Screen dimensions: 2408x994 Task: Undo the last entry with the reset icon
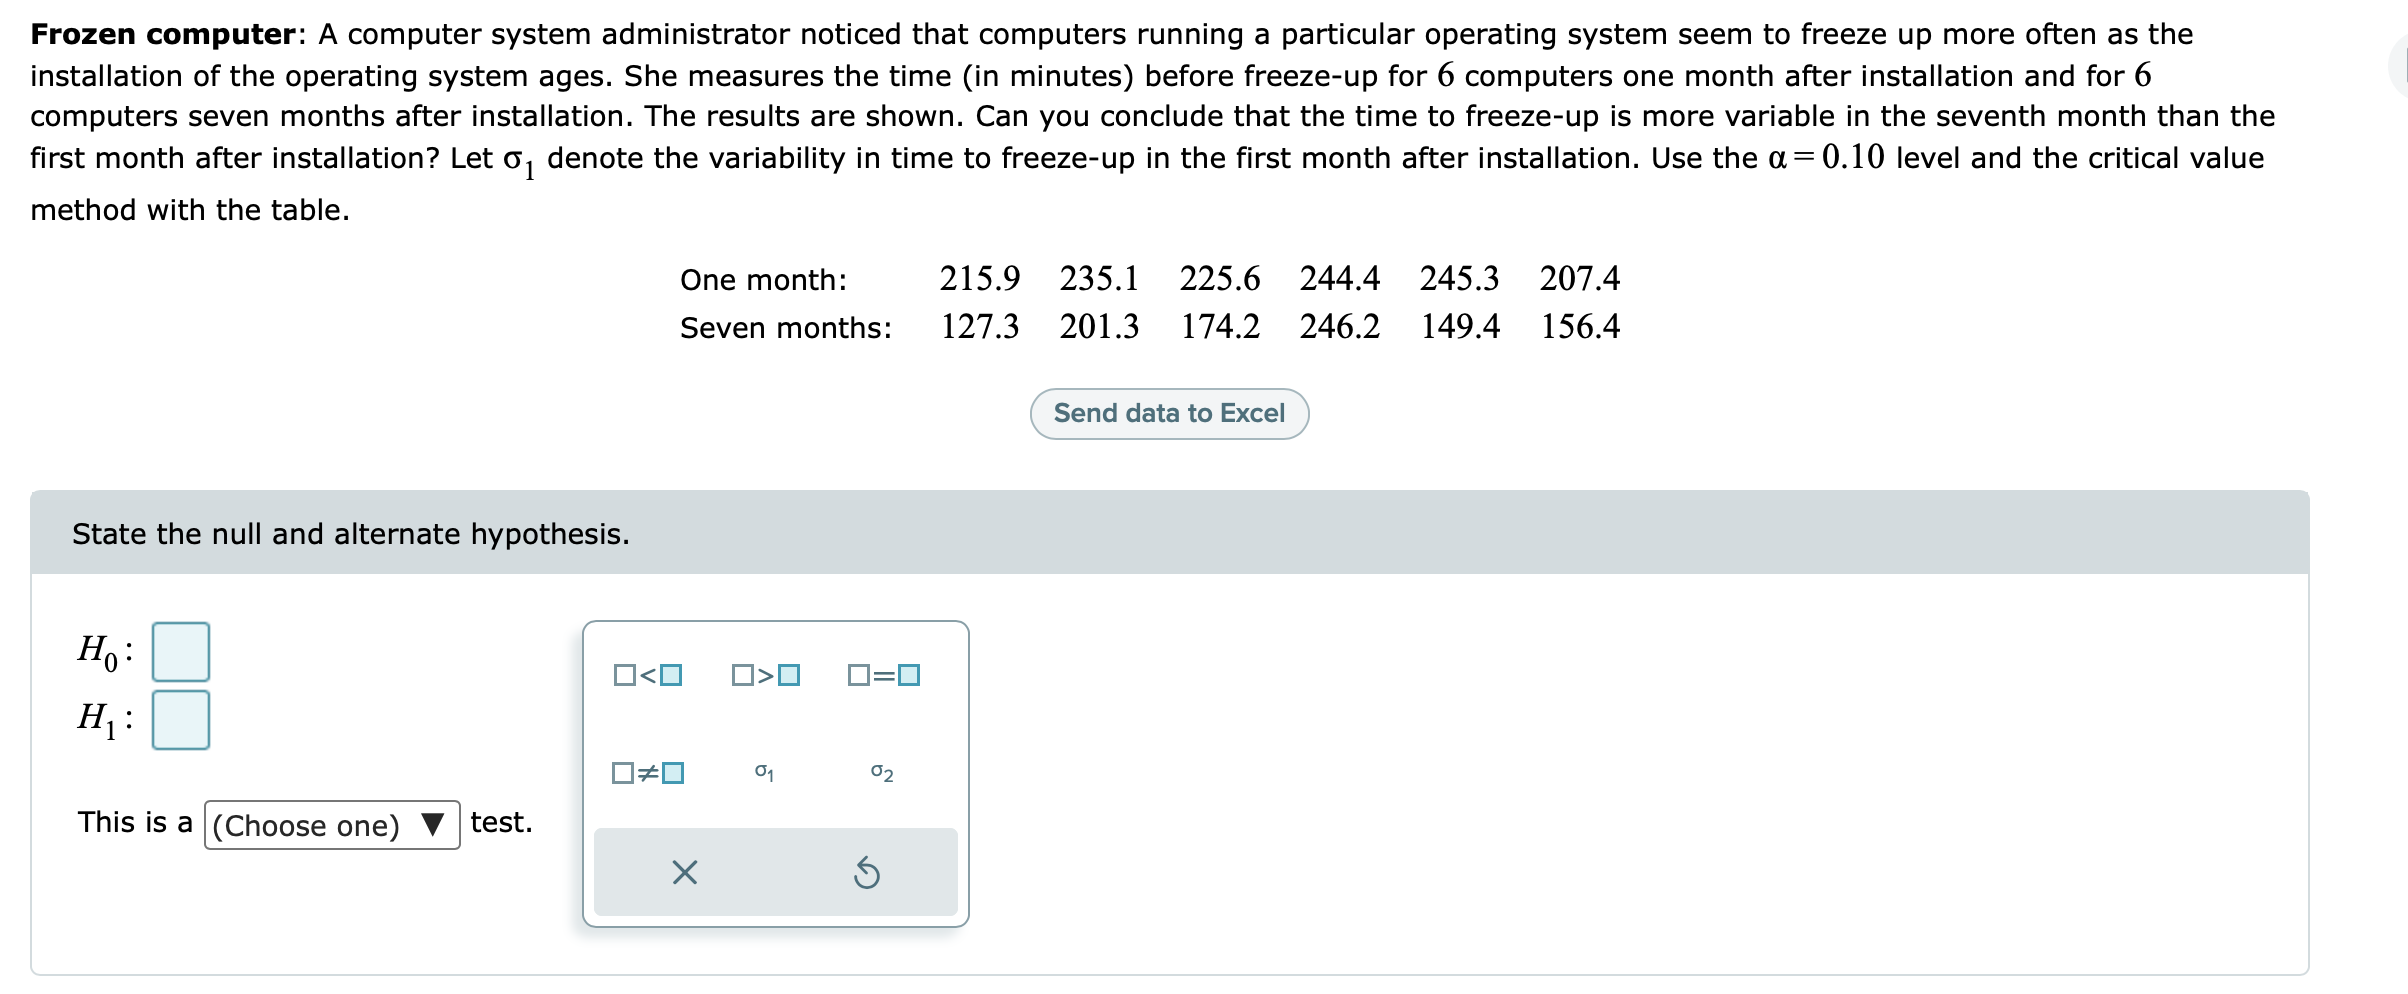click(x=868, y=873)
